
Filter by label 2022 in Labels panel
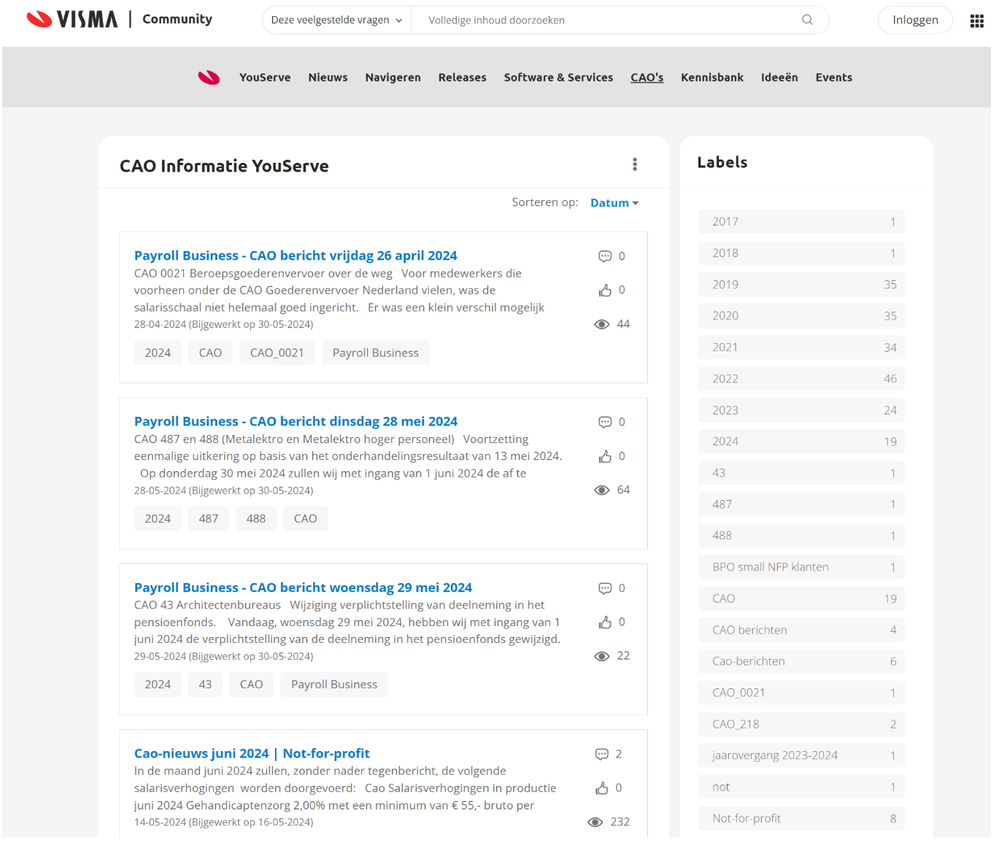click(801, 379)
